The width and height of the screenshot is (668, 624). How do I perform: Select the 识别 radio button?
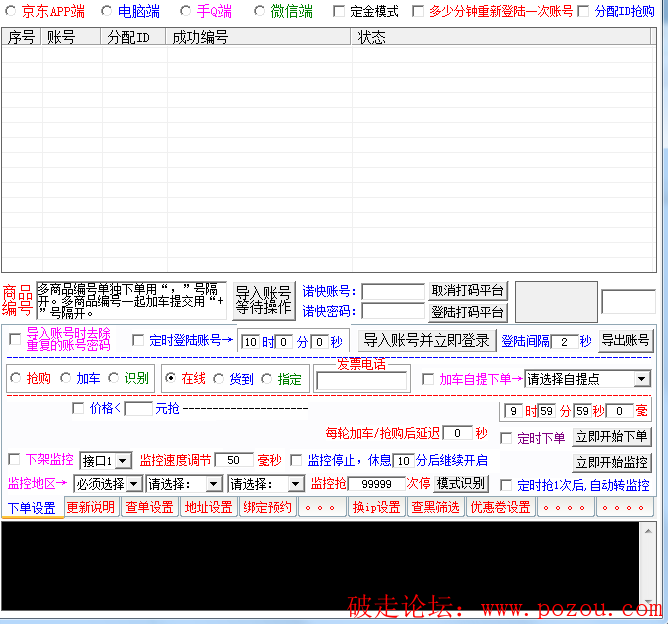tap(113, 378)
